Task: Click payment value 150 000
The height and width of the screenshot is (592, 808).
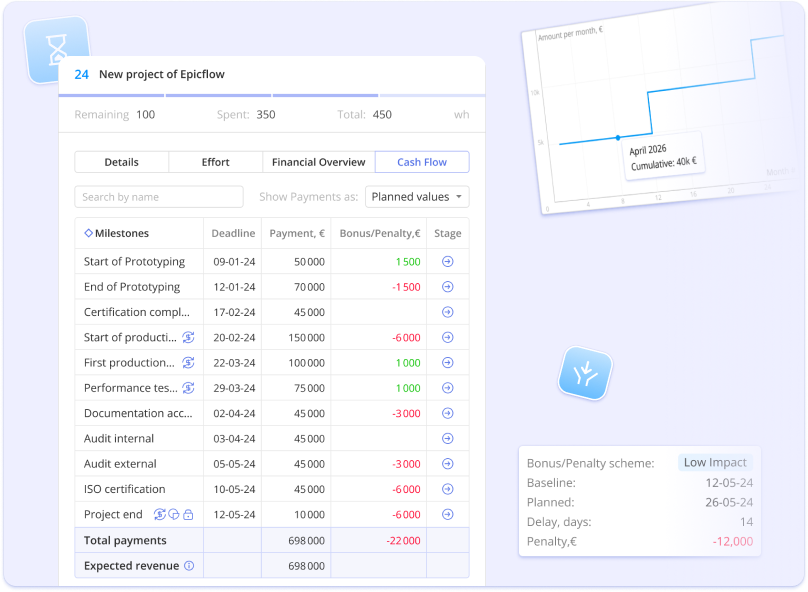Action: [307, 337]
